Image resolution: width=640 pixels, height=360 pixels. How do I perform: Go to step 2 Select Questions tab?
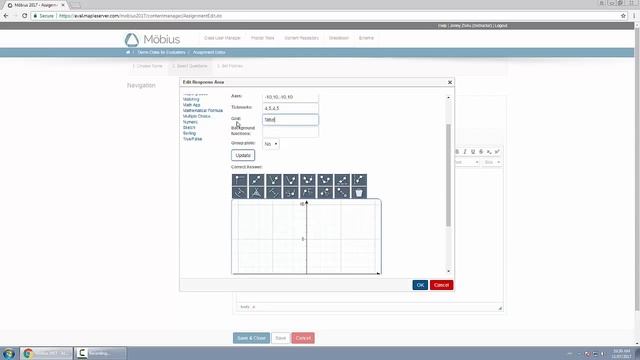pyautogui.click(x=189, y=66)
